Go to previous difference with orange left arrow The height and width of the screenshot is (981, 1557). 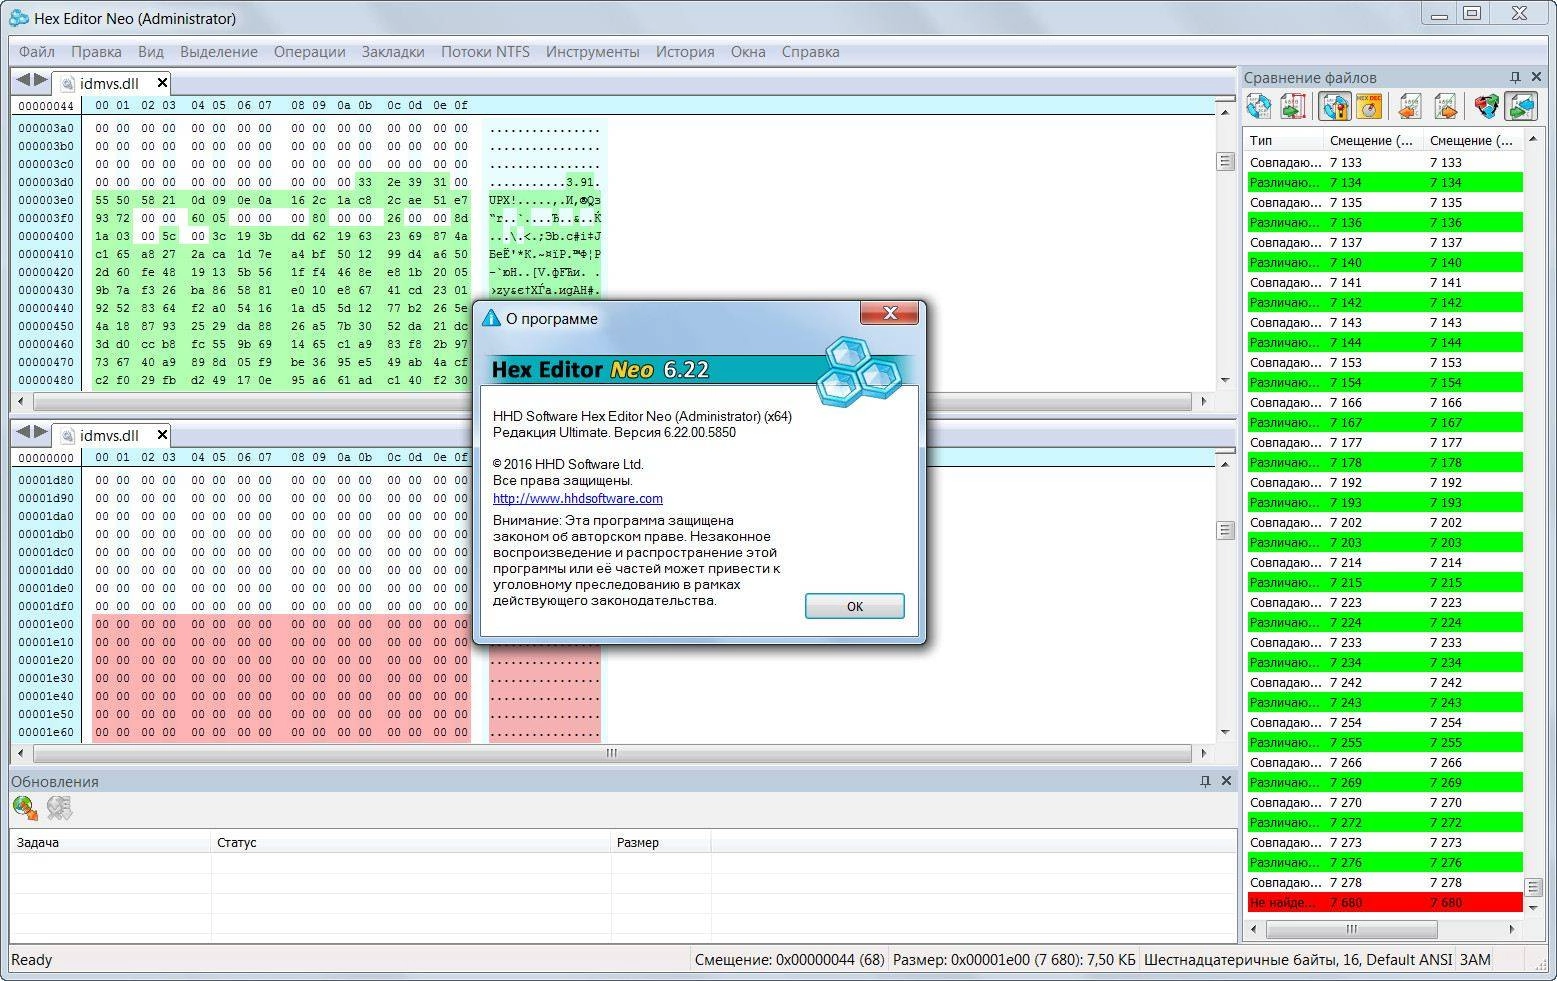(x=1410, y=106)
